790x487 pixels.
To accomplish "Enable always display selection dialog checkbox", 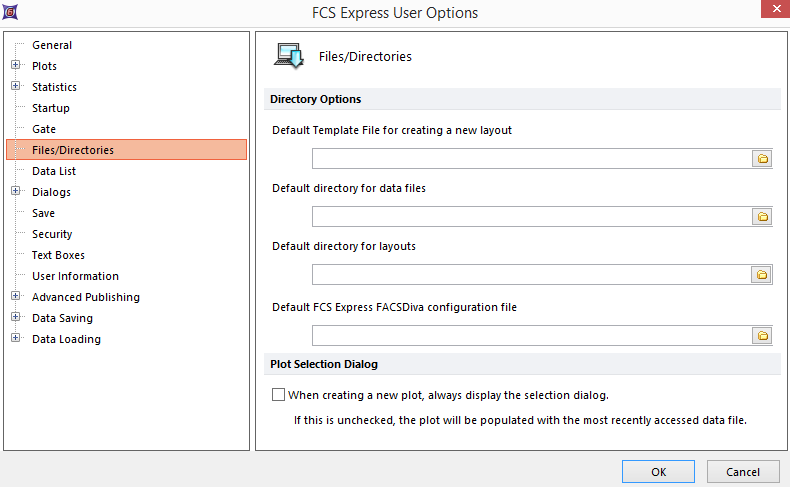I will [279, 395].
